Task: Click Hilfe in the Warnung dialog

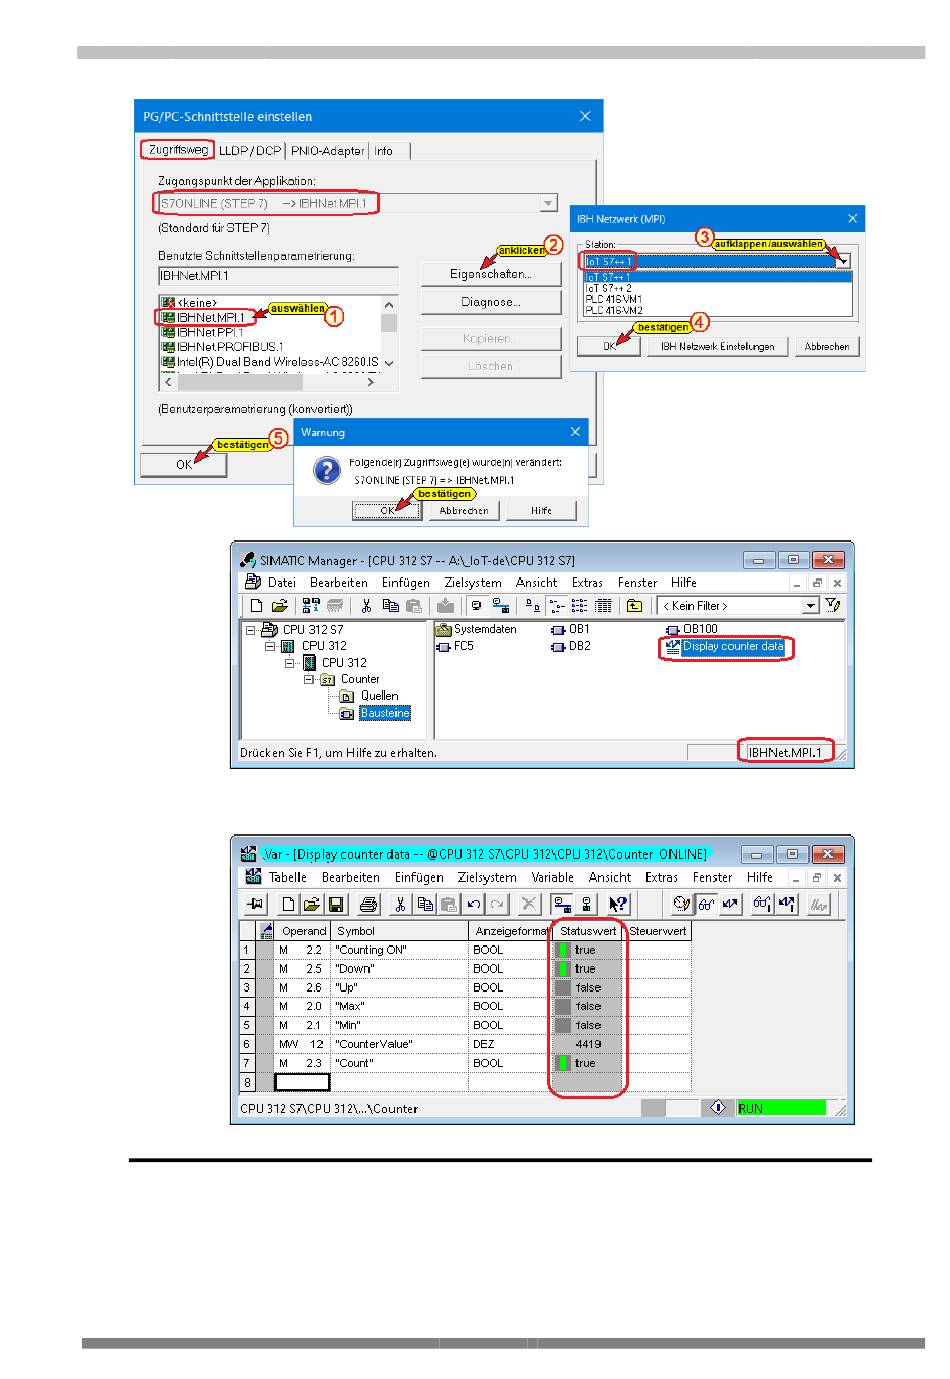Action: coord(541,510)
